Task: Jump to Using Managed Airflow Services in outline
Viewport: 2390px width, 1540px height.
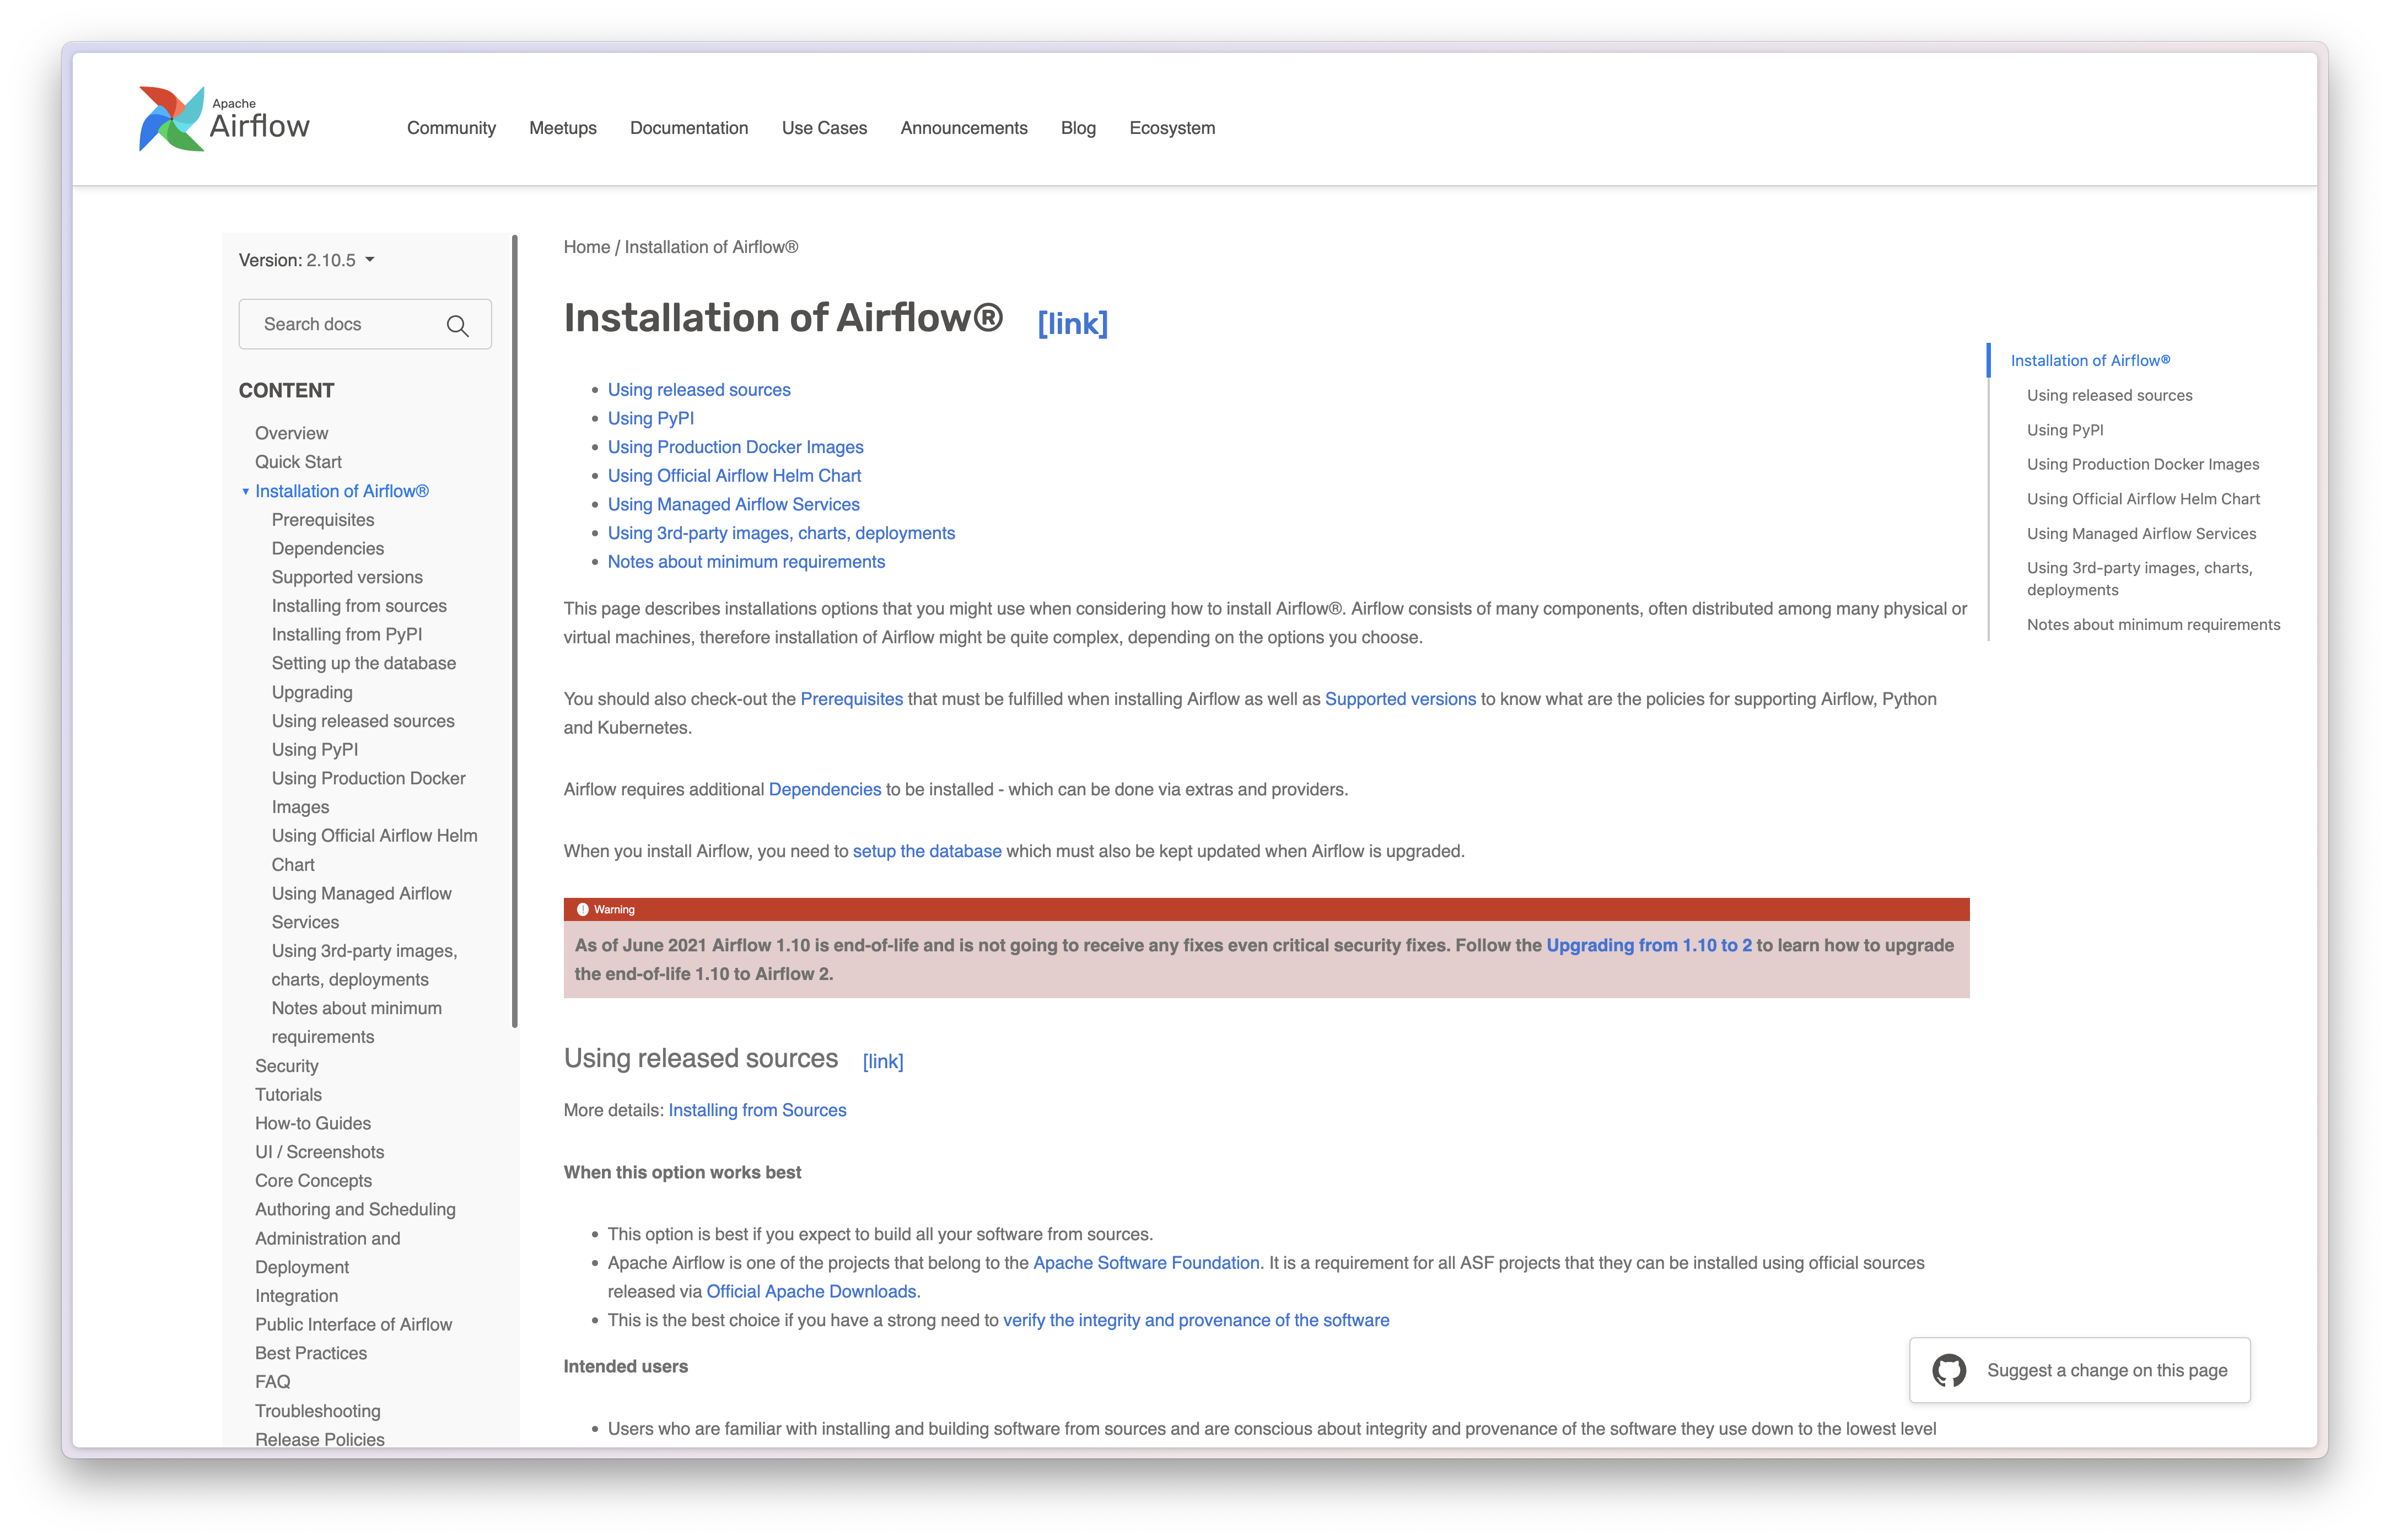Action: click(x=2141, y=533)
